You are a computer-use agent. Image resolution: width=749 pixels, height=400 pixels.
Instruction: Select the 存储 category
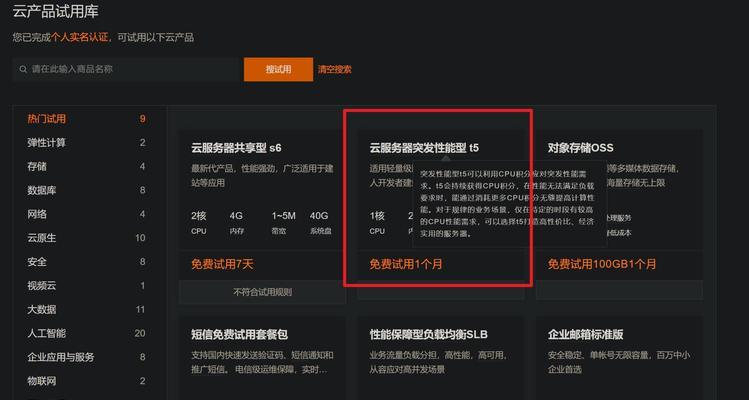[37, 167]
